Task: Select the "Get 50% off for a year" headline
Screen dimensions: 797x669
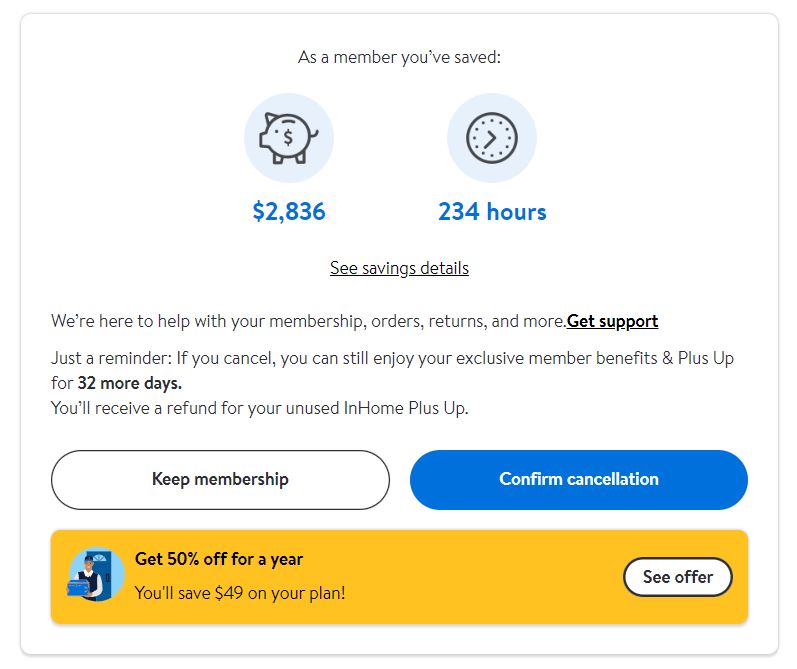Action: pos(219,559)
